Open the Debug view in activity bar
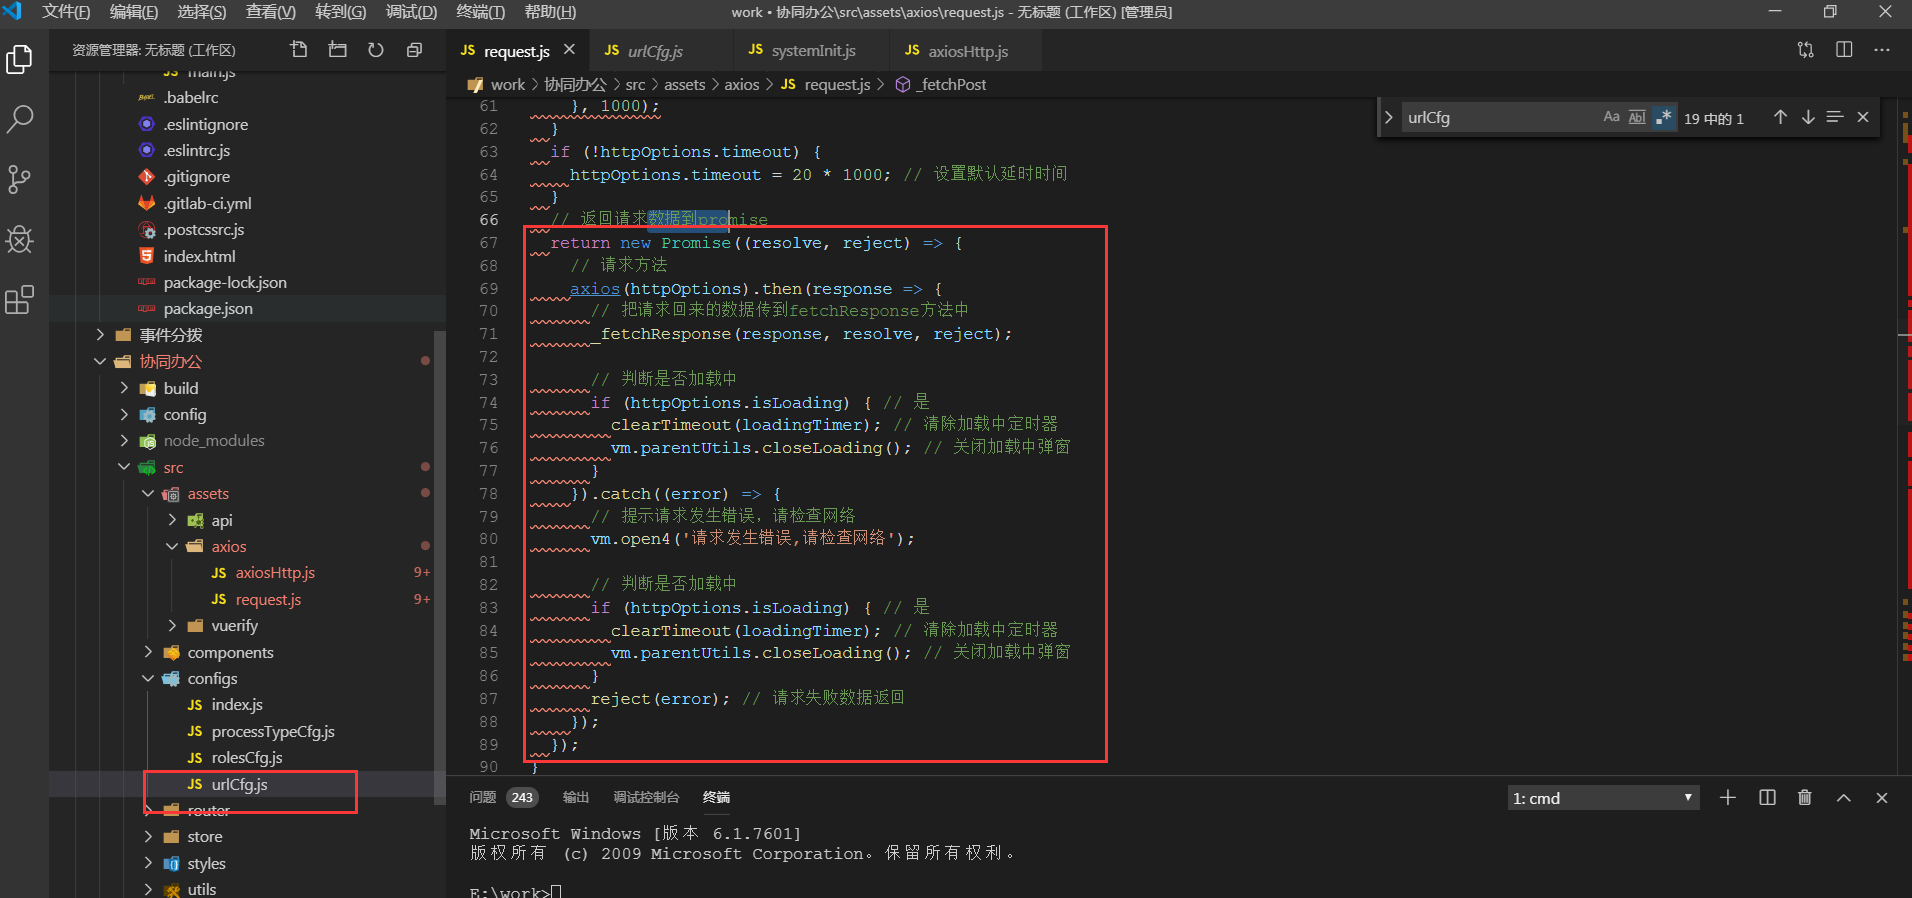 (x=20, y=240)
